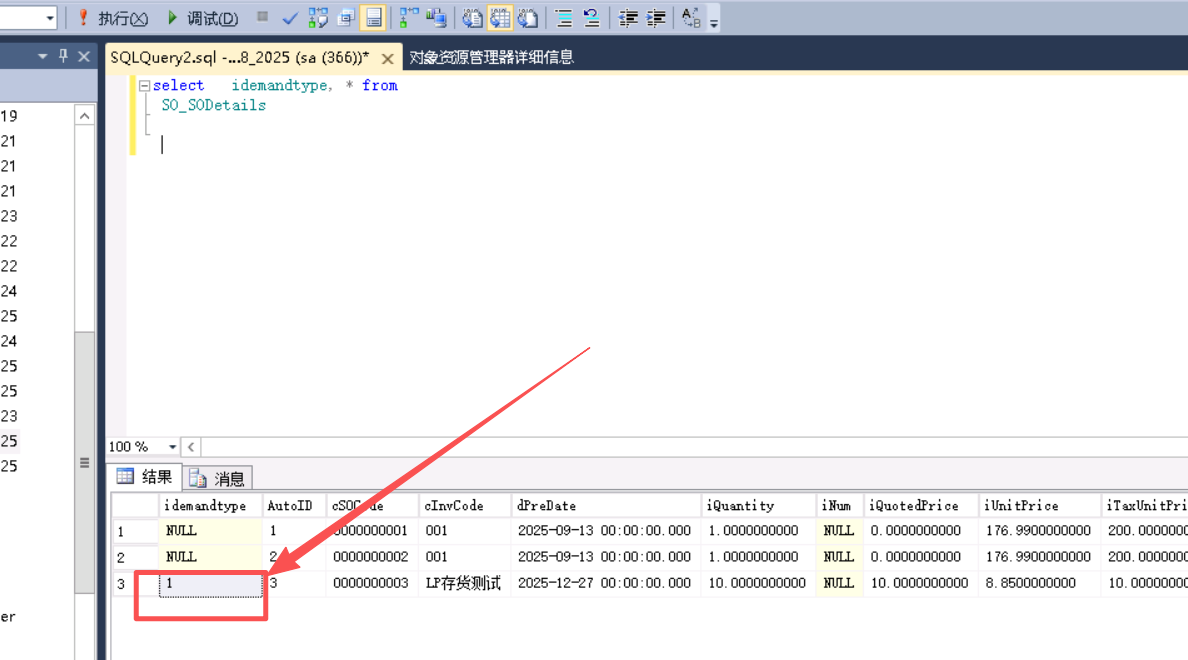Click the 调试(D) button

point(203,18)
